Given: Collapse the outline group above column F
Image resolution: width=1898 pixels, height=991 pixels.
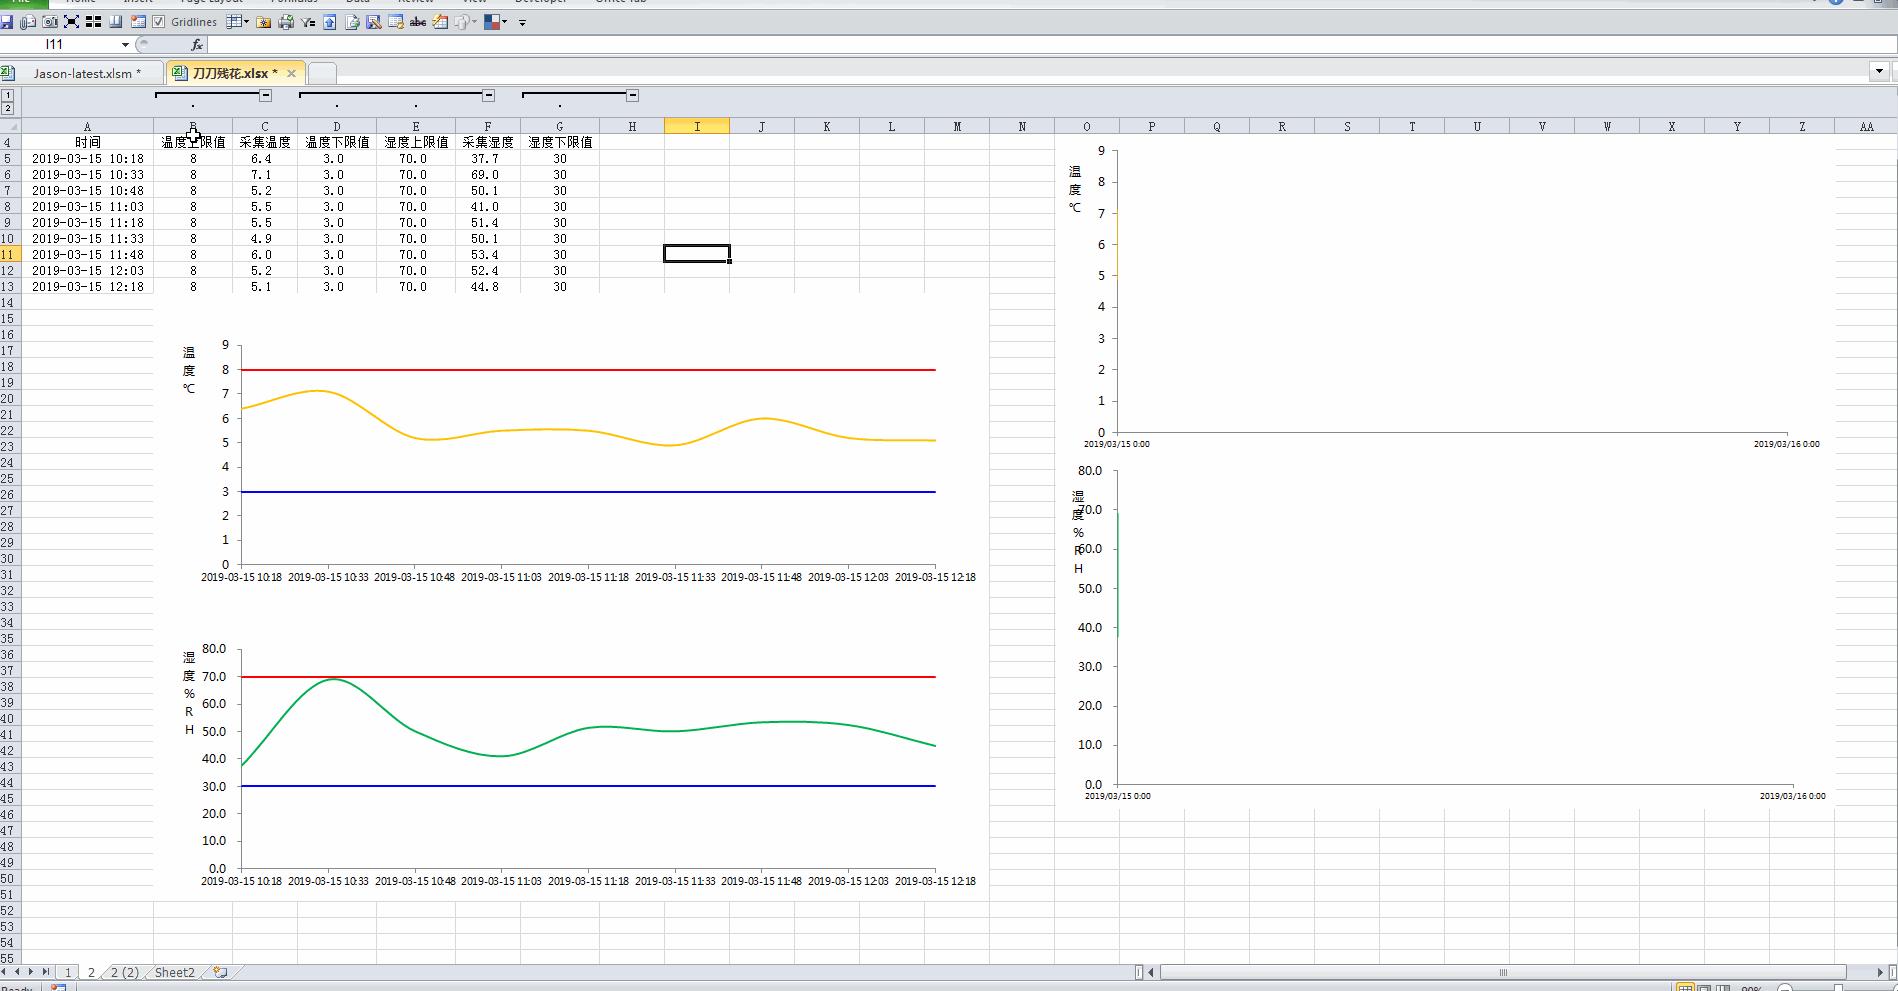Looking at the screenshot, I should 488,96.
